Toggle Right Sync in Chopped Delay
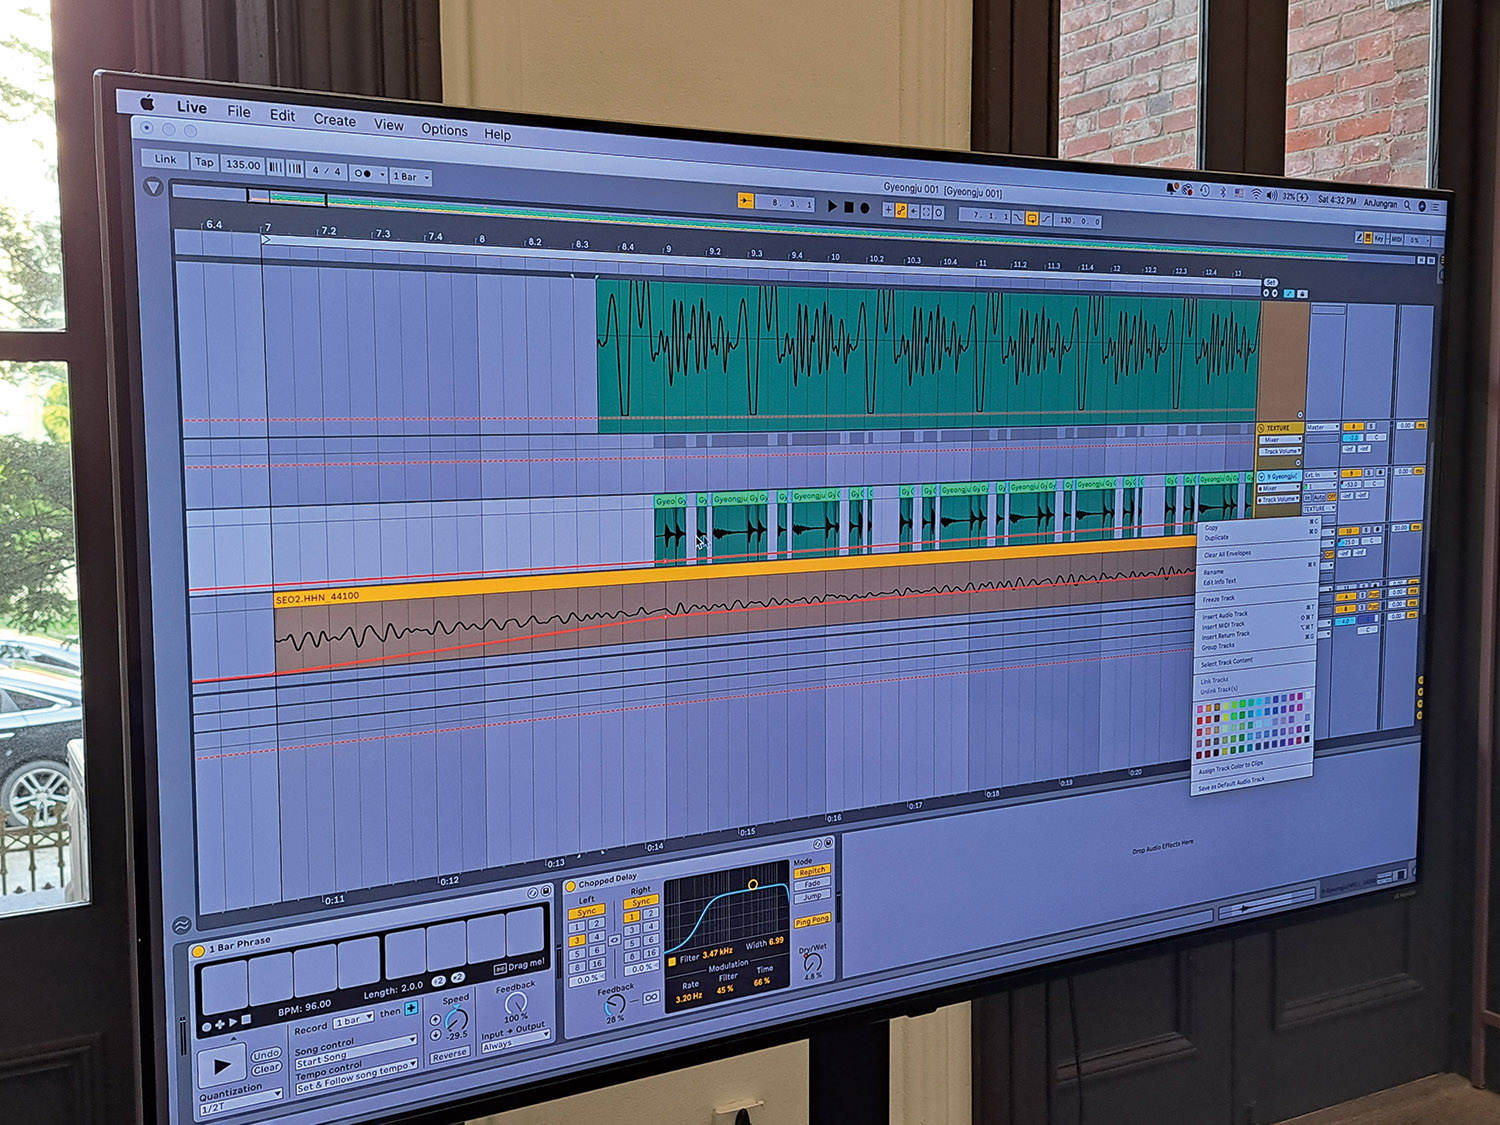Image resolution: width=1500 pixels, height=1125 pixels. click(x=641, y=902)
